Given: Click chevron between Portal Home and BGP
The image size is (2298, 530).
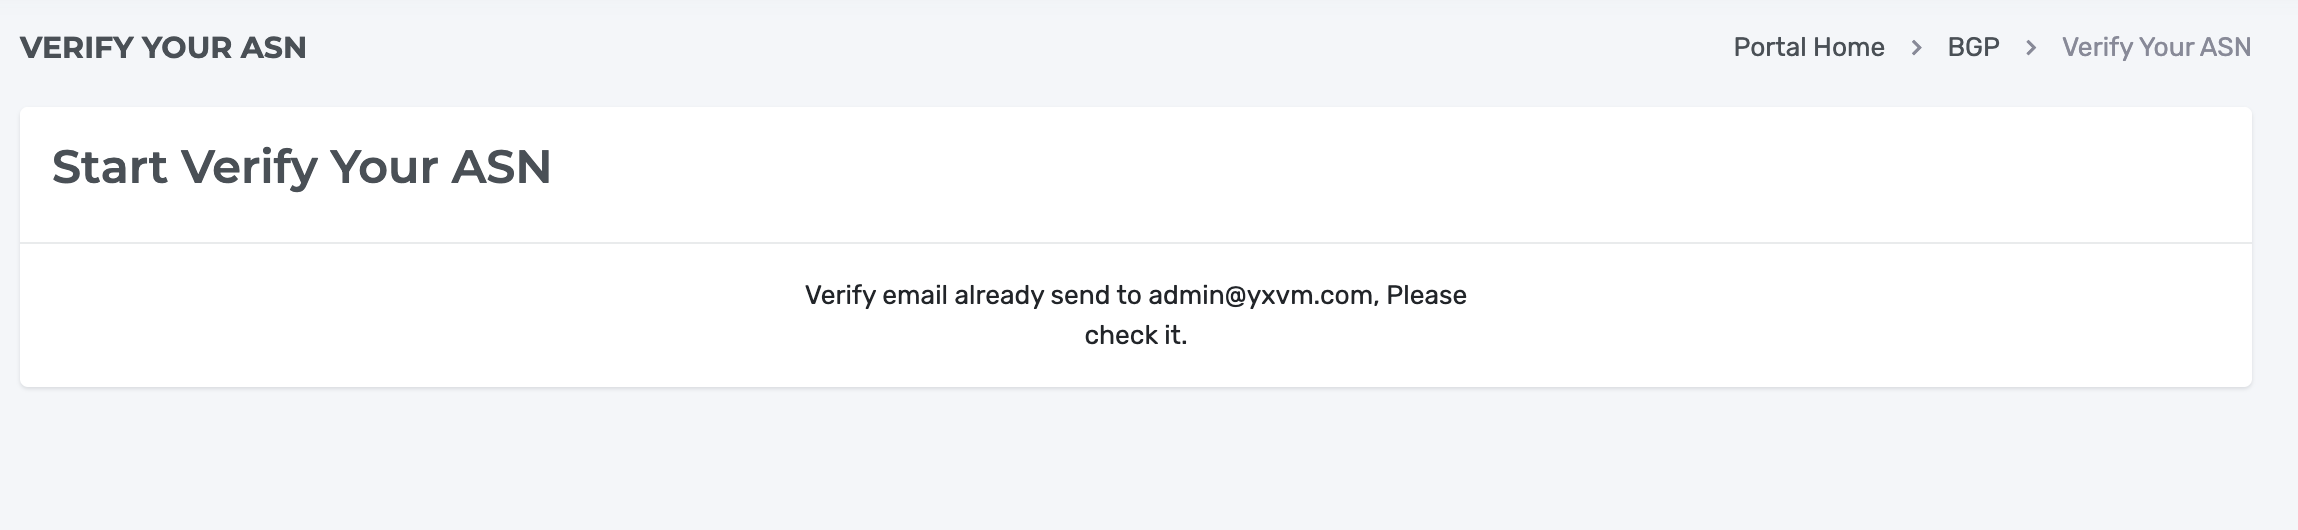Looking at the screenshot, I should (x=1916, y=47).
